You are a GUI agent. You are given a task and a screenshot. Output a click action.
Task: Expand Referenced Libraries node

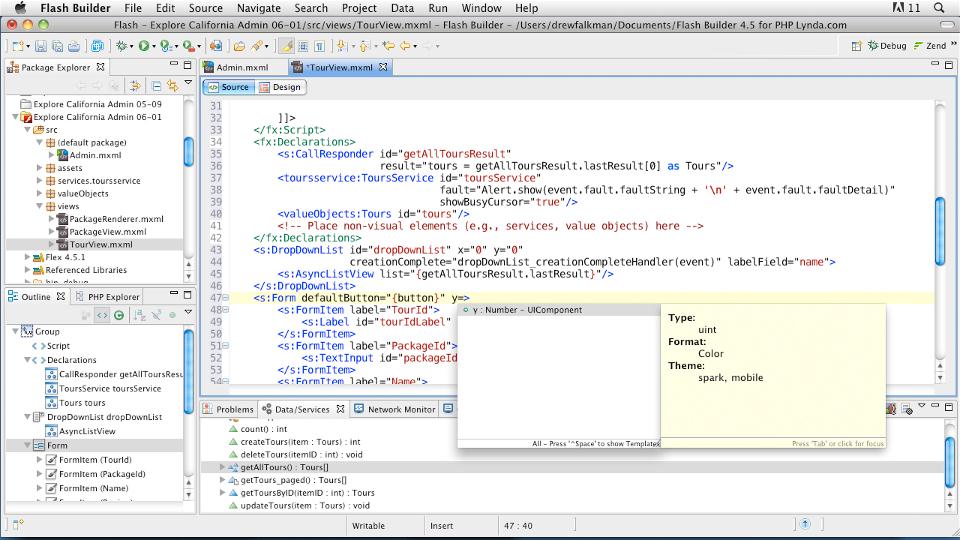tap(28, 269)
